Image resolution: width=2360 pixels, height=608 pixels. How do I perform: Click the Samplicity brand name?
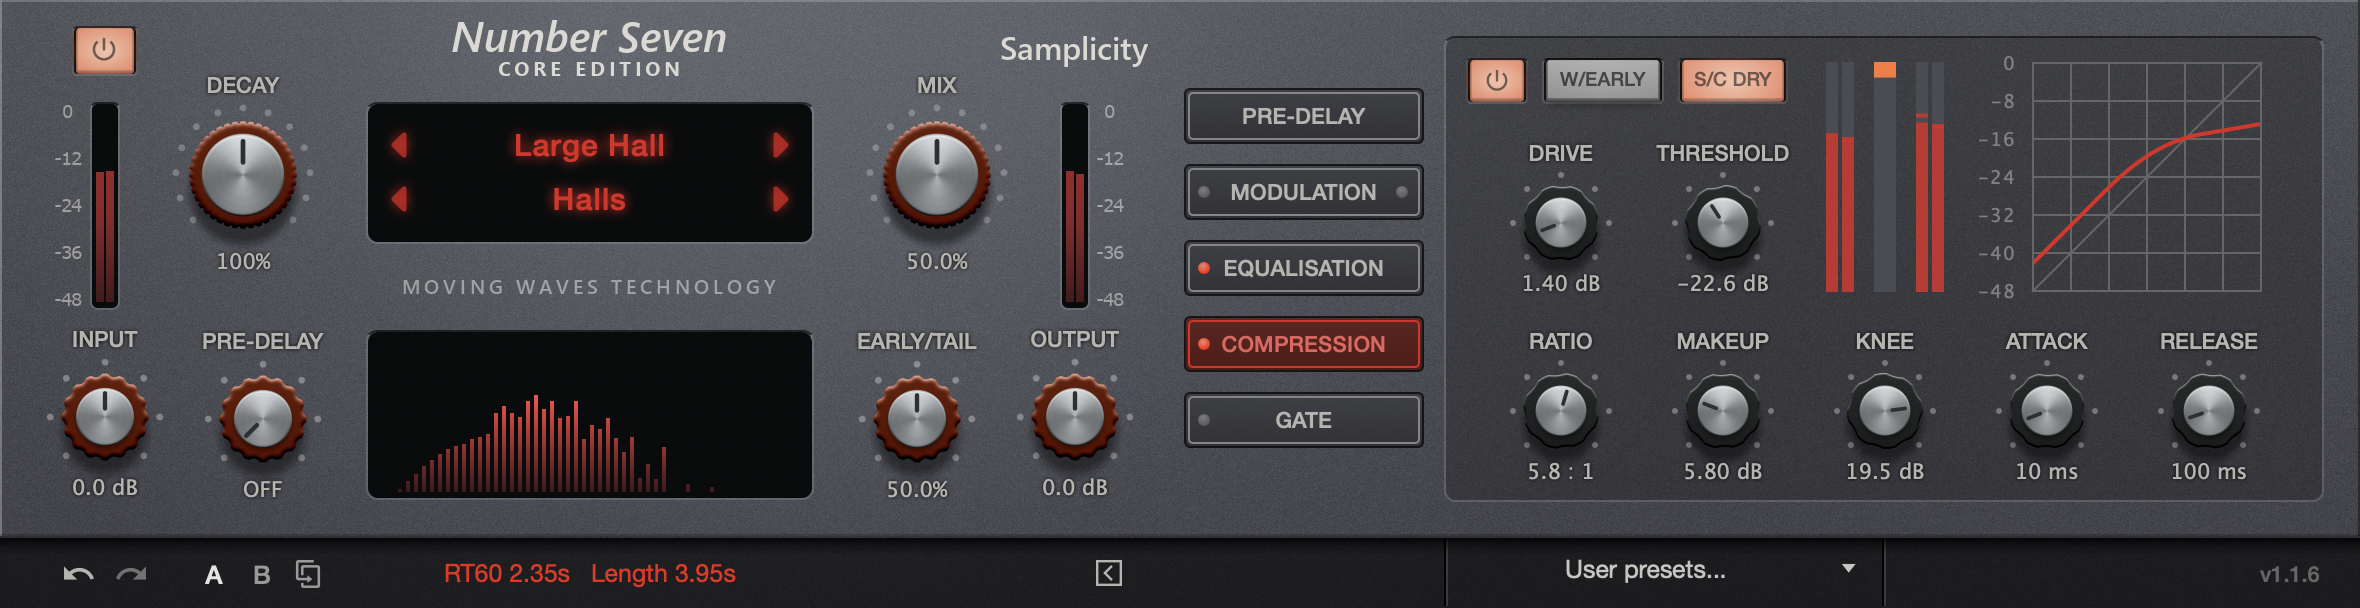coord(1074,50)
